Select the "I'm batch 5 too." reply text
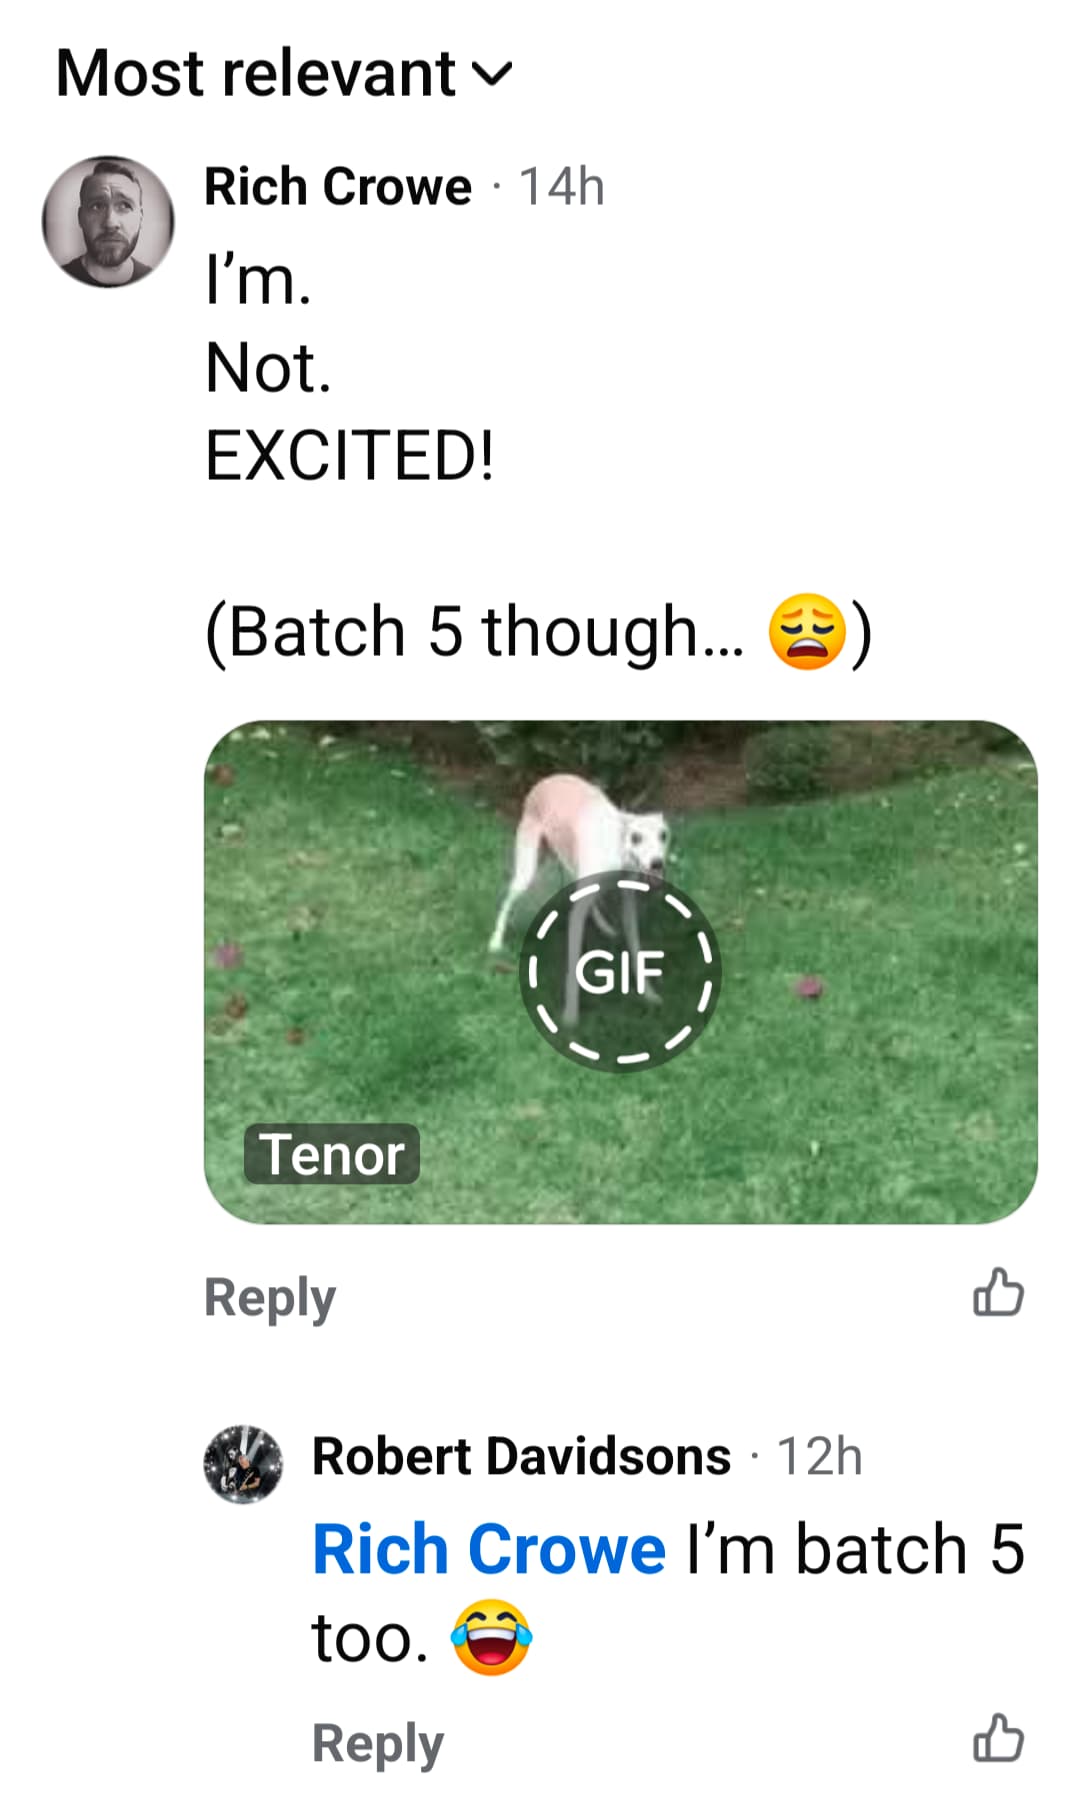Image resolution: width=1080 pixels, height=1805 pixels. tap(669, 1593)
